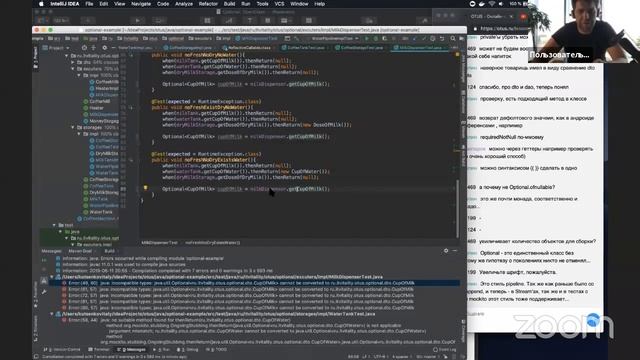640x360 pixels.
Task: Locate opened file in Project panel
Action: (x=84, y=48)
